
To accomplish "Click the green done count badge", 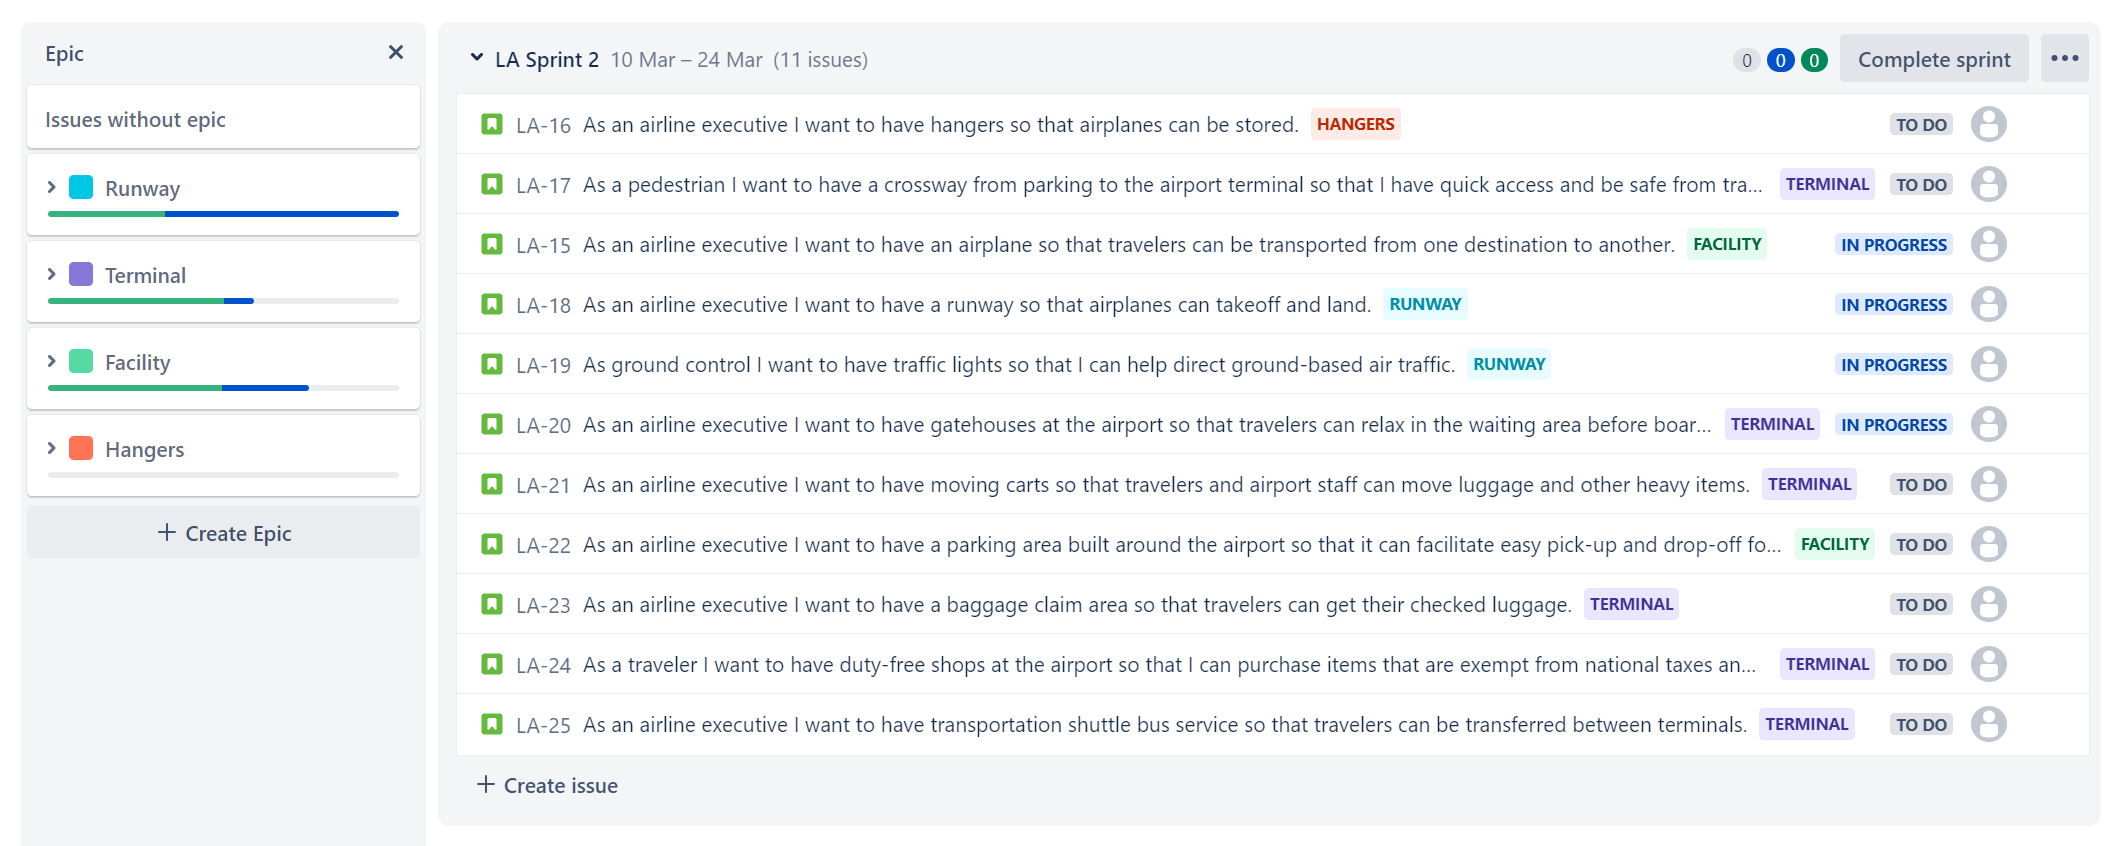I will pos(1814,60).
